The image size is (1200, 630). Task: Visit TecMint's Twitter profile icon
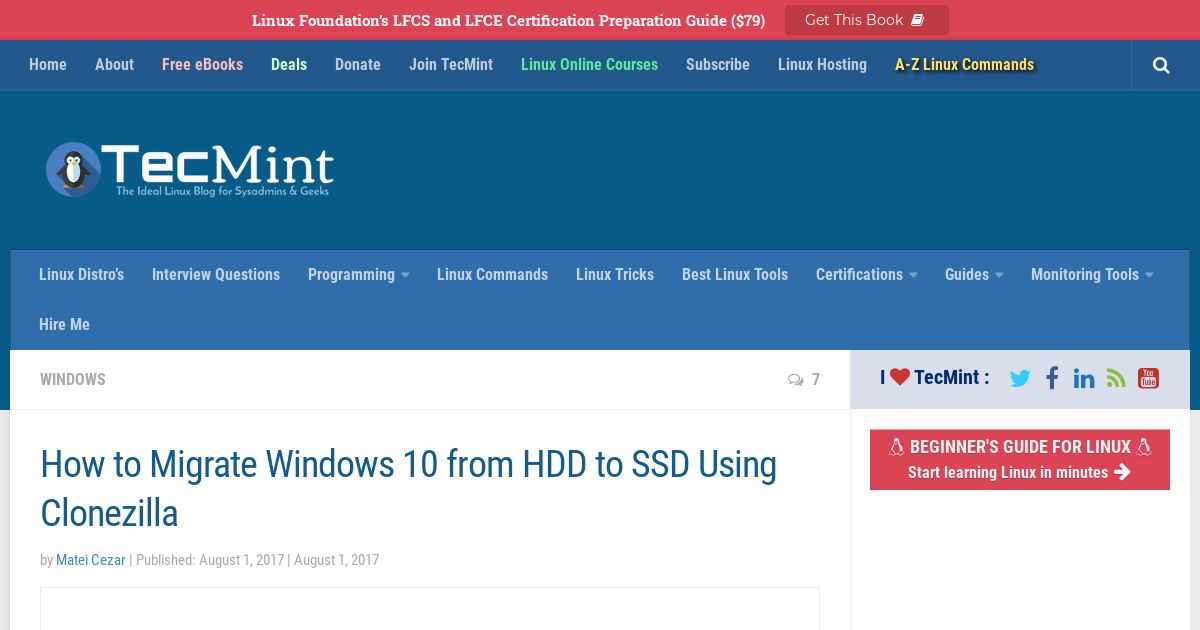click(x=1020, y=378)
